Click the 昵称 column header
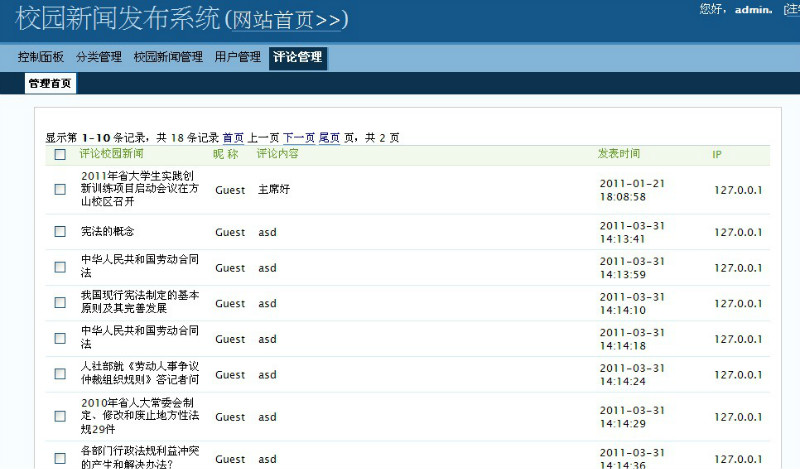This screenshot has height=469, width=800. pos(226,154)
